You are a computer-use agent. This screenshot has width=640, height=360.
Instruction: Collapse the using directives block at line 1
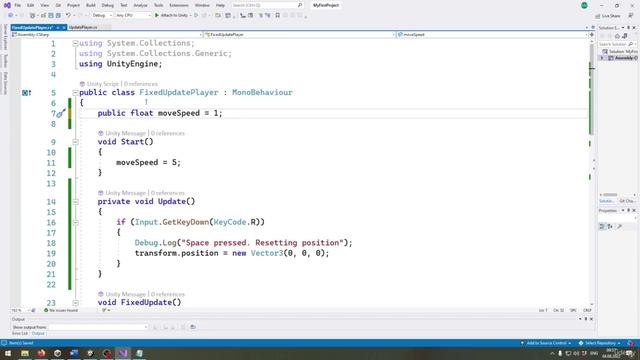(76, 43)
